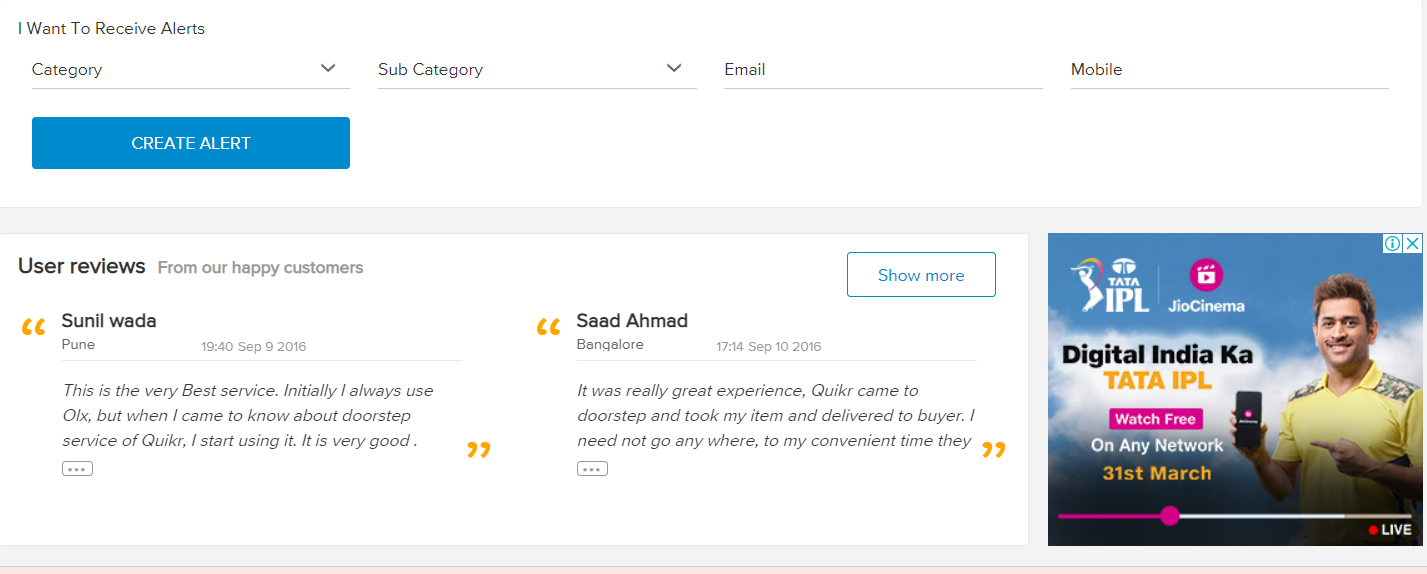
Task: Click closing quote mark of Saad's review
Action: point(994,450)
